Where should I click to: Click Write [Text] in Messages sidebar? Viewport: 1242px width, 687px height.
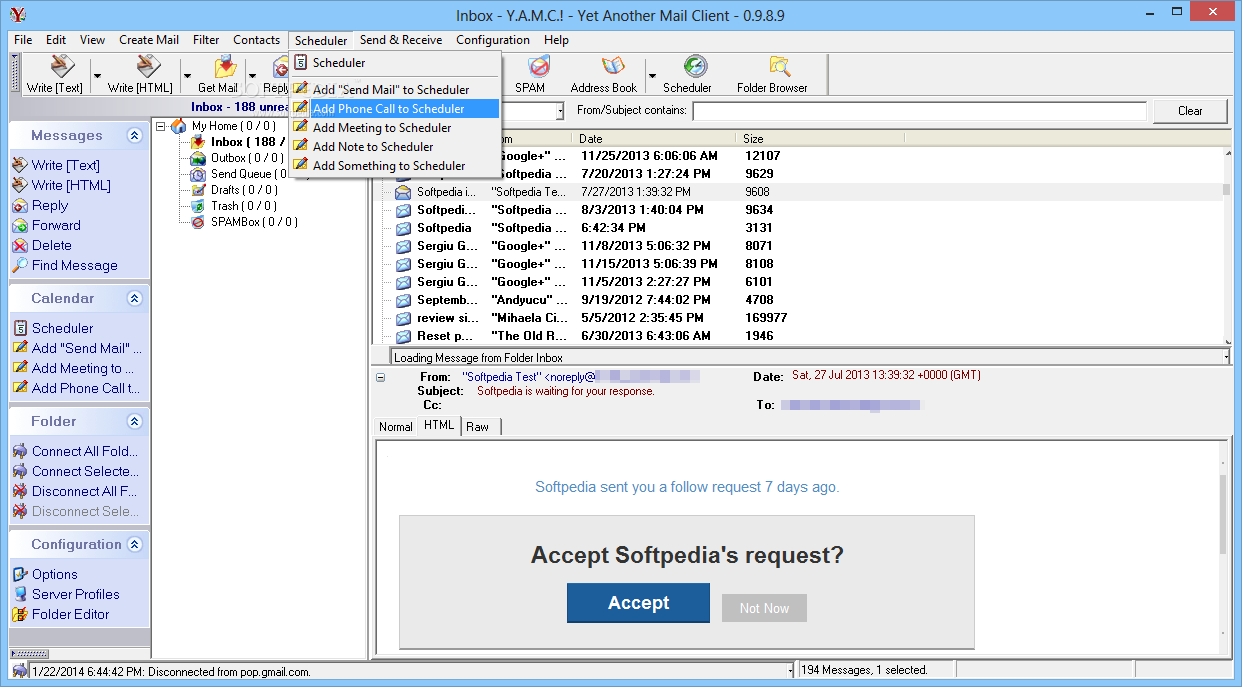tap(66, 165)
